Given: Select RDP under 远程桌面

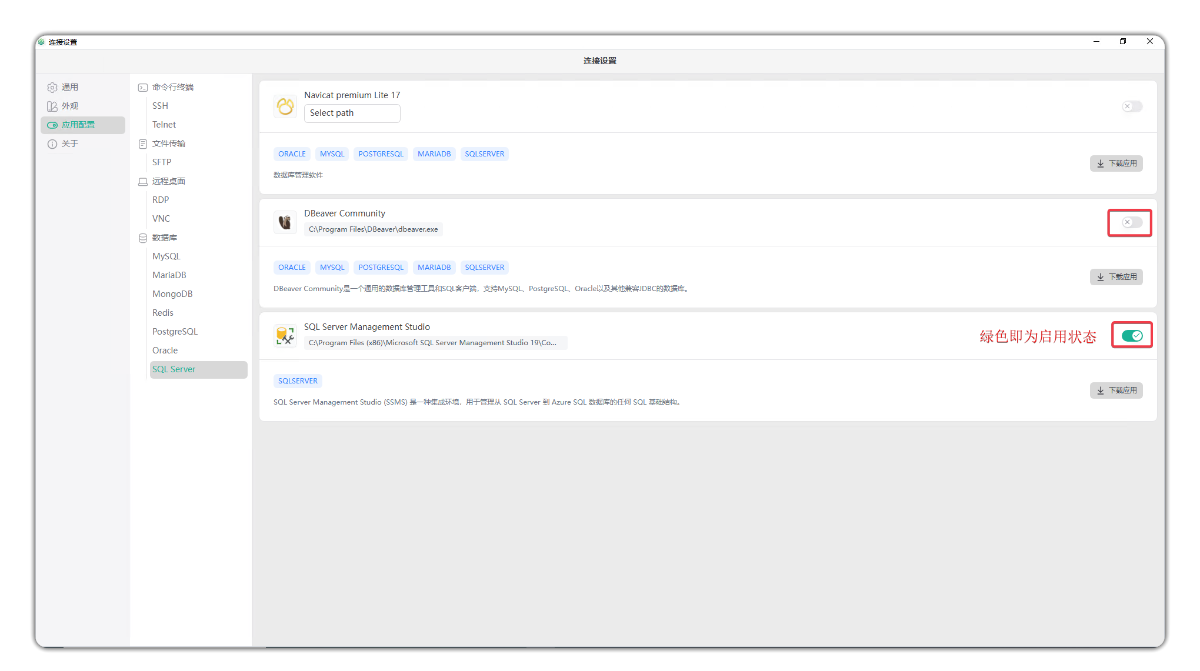Looking at the screenshot, I should tap(160, 200).
